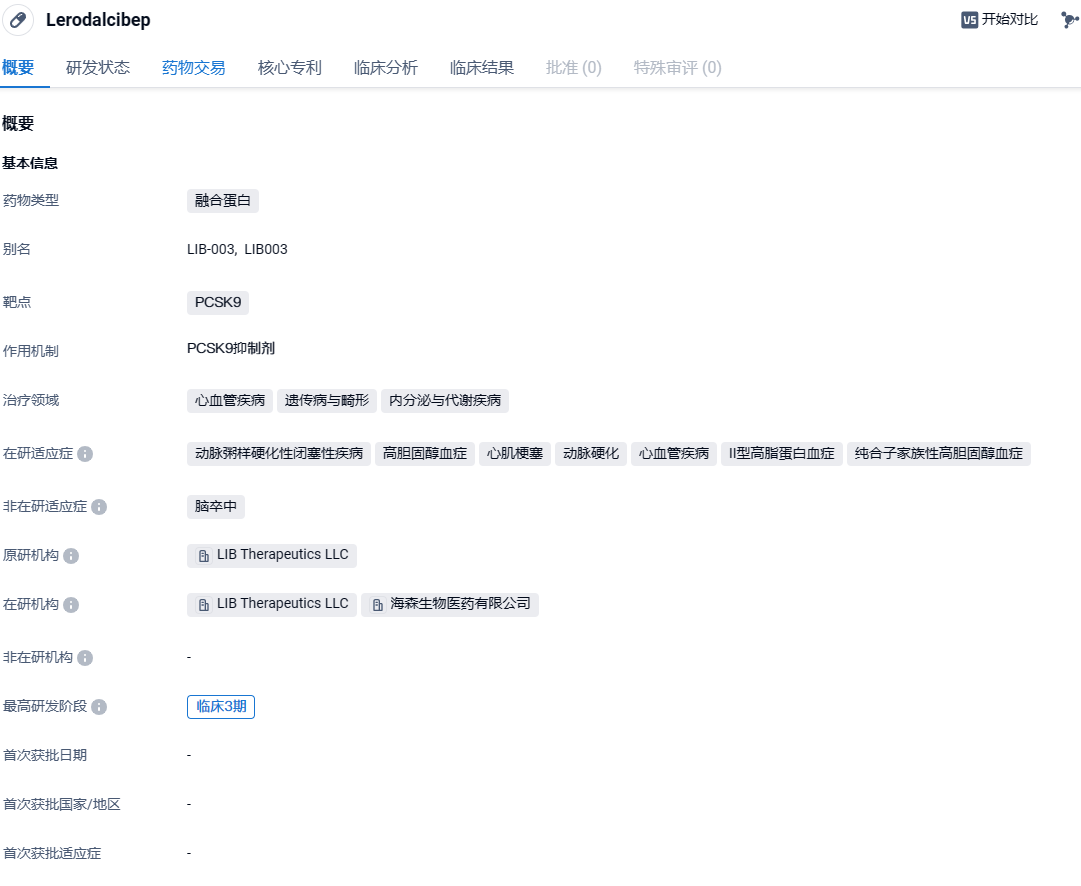
Task: Click the 治疗领域 field label
Action: pos(30,401)
